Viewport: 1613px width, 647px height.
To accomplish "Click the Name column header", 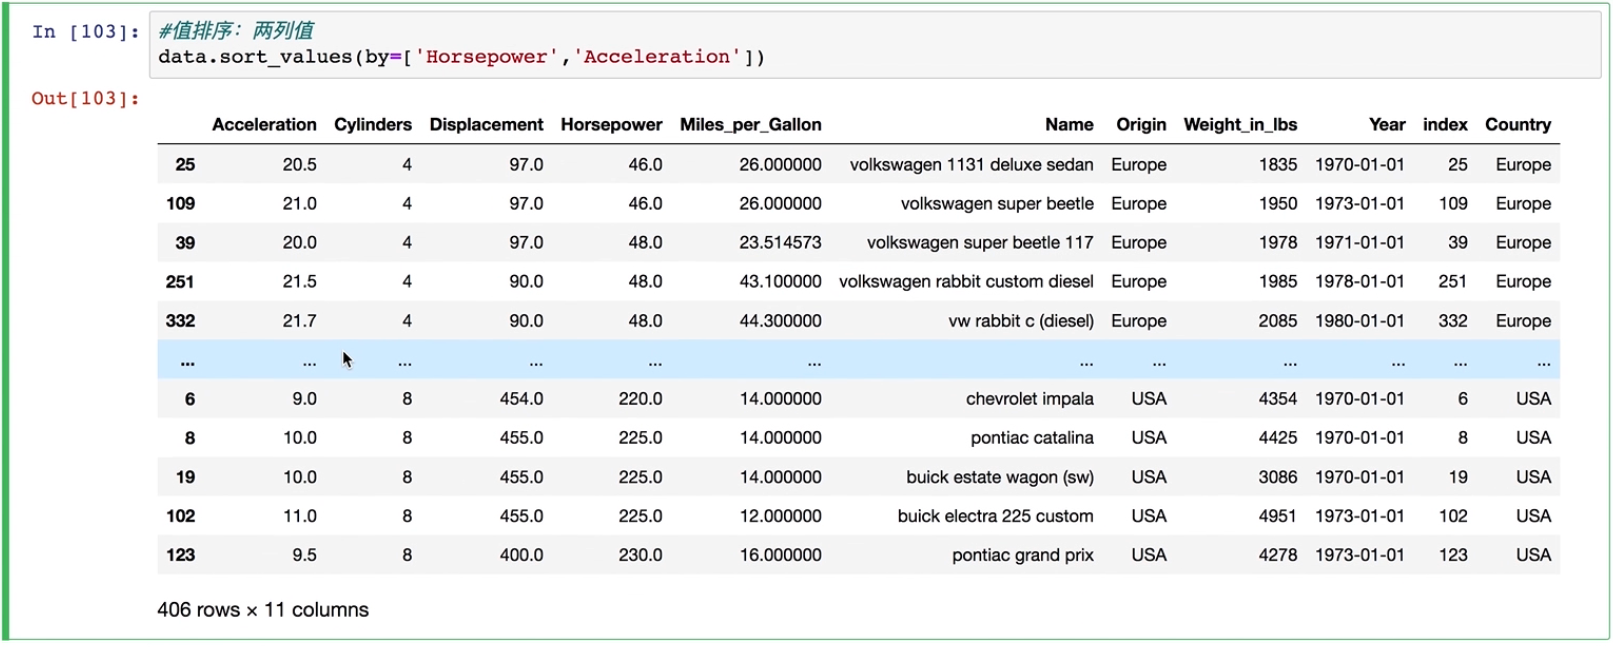I will (x=1069, y=125).
